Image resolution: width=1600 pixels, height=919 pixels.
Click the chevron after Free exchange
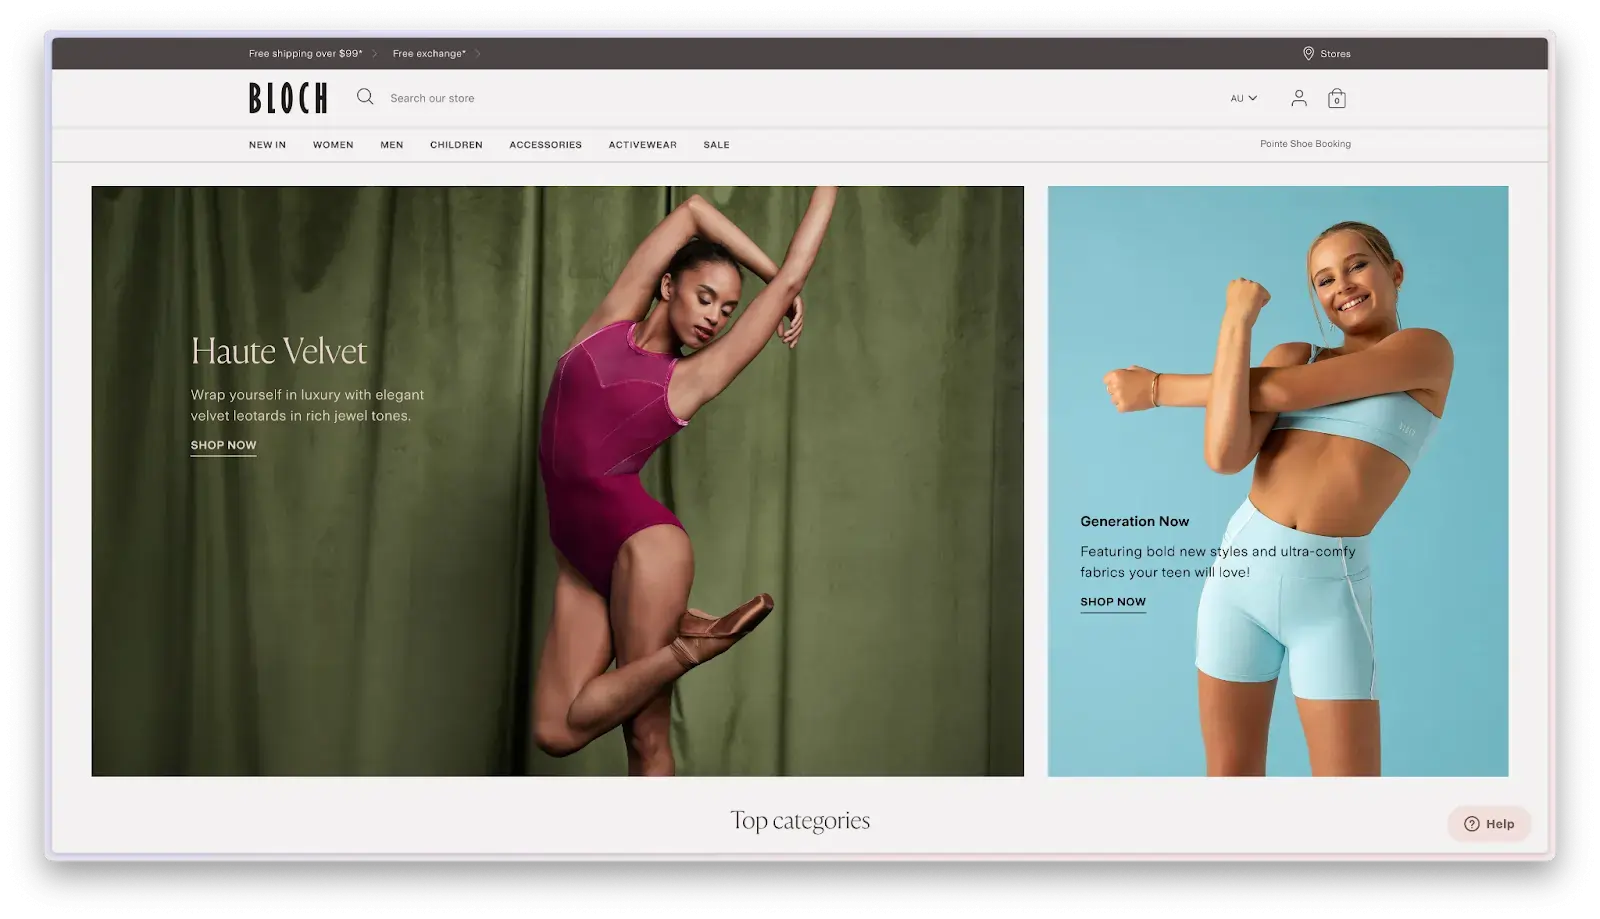478,54
